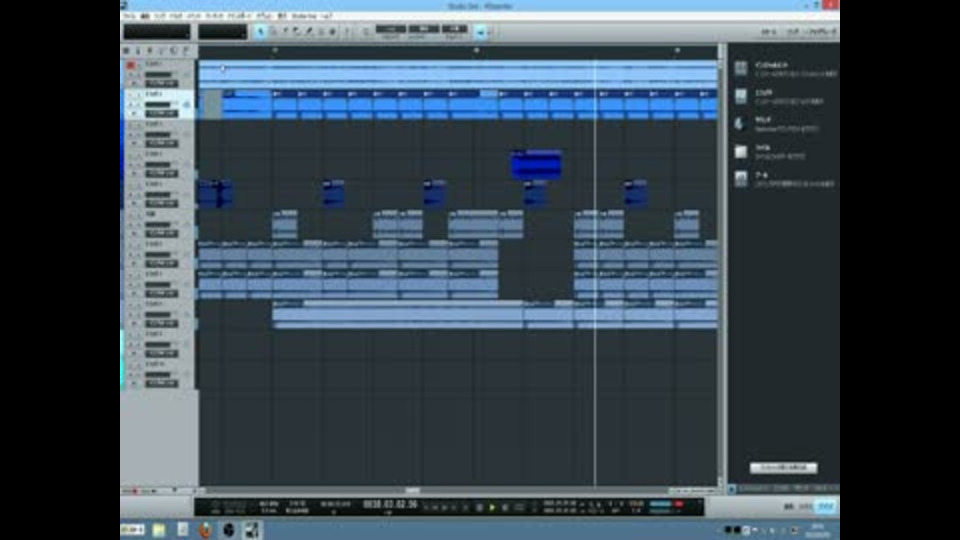Switch to the Start page button
960x540 pixels.
(769, 32)
